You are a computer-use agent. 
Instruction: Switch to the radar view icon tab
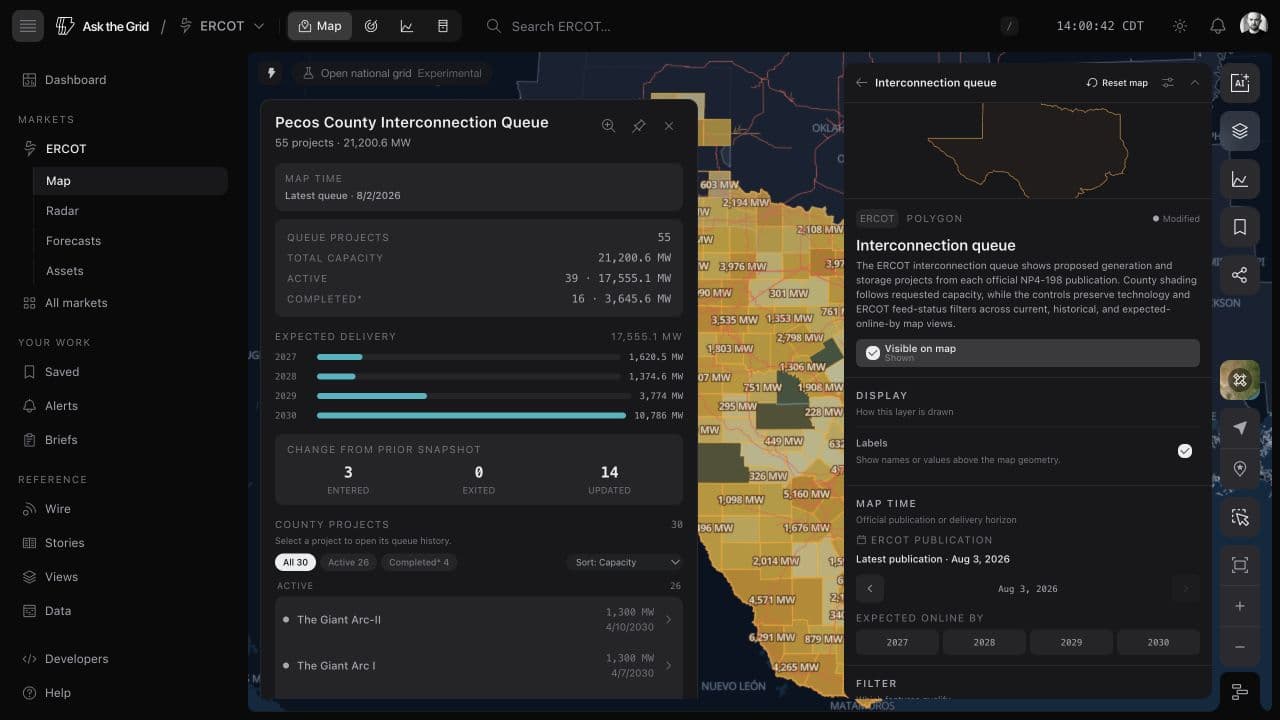click(x=371, y=26)
